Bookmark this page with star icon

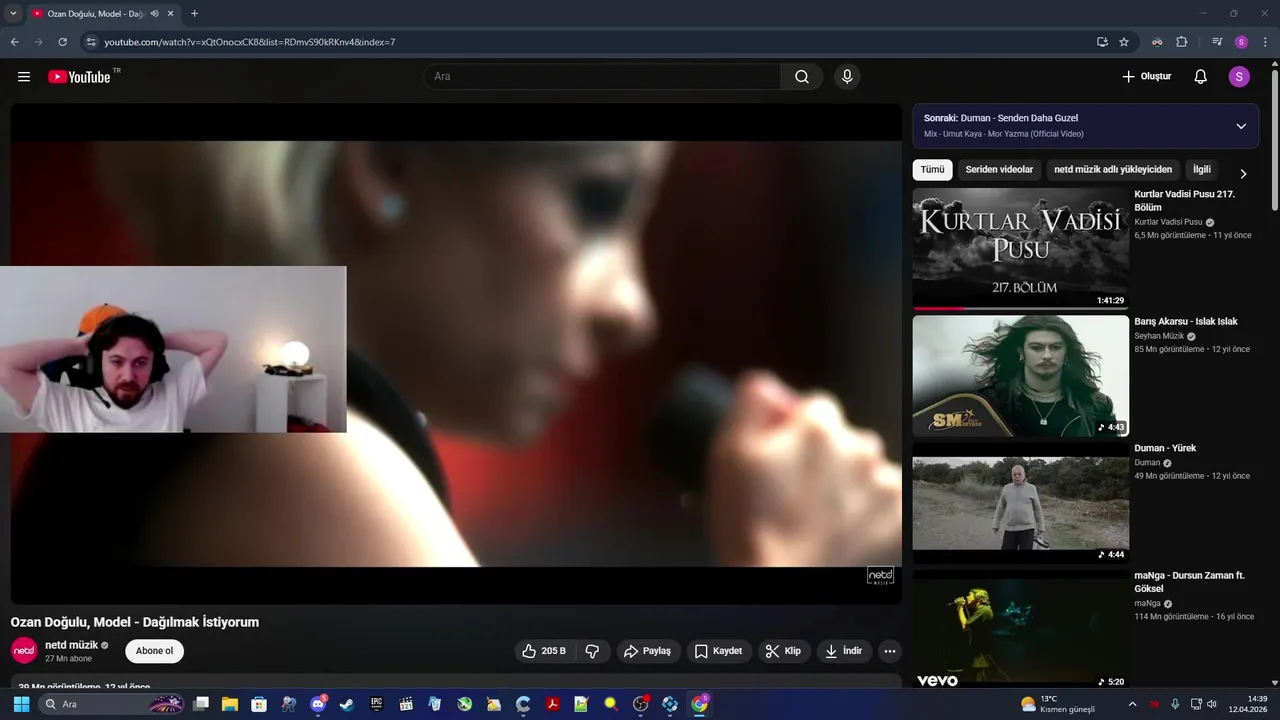click(x=1124, y=42)
